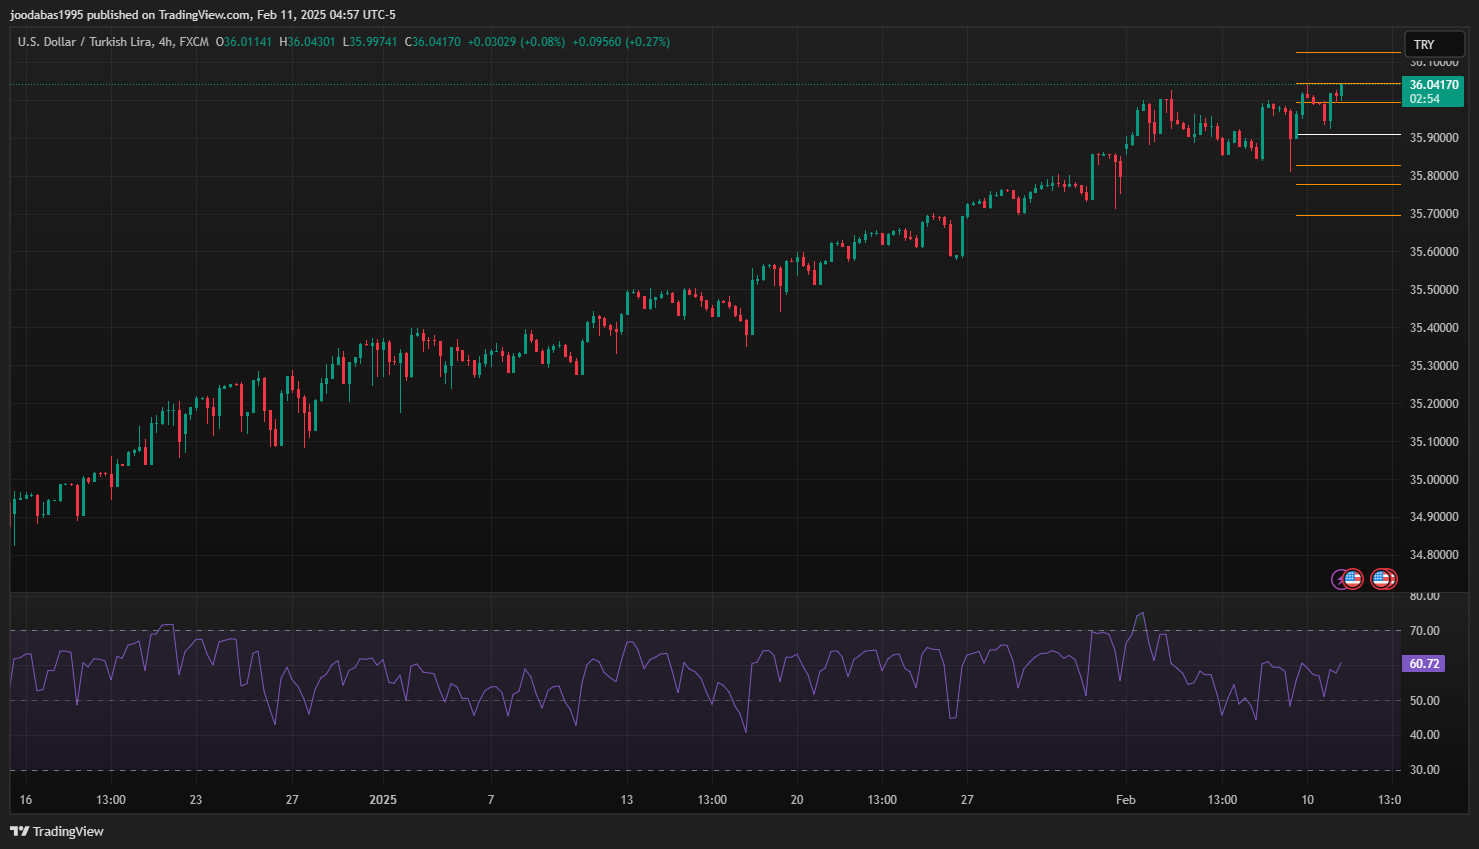Click the change value +0.09560 (+0.27%)
This screenshot has width=1479, height=849.
[621, 42]
